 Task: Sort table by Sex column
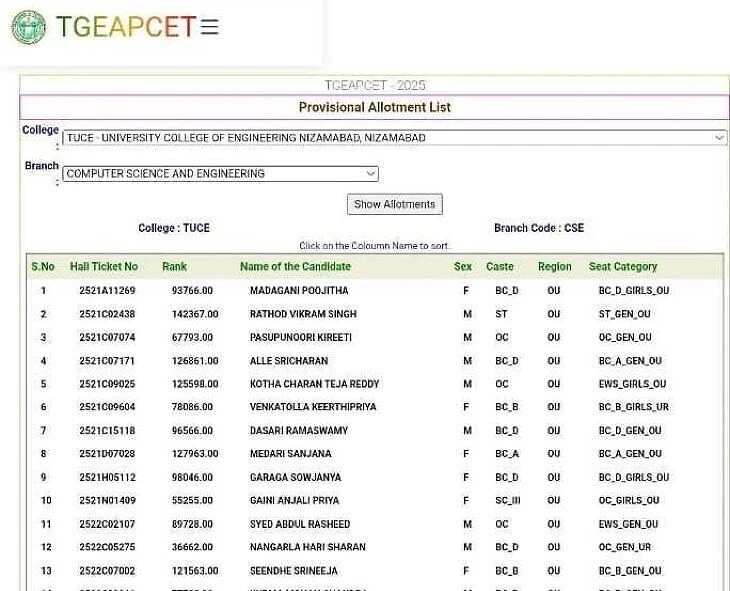[462, 267]
